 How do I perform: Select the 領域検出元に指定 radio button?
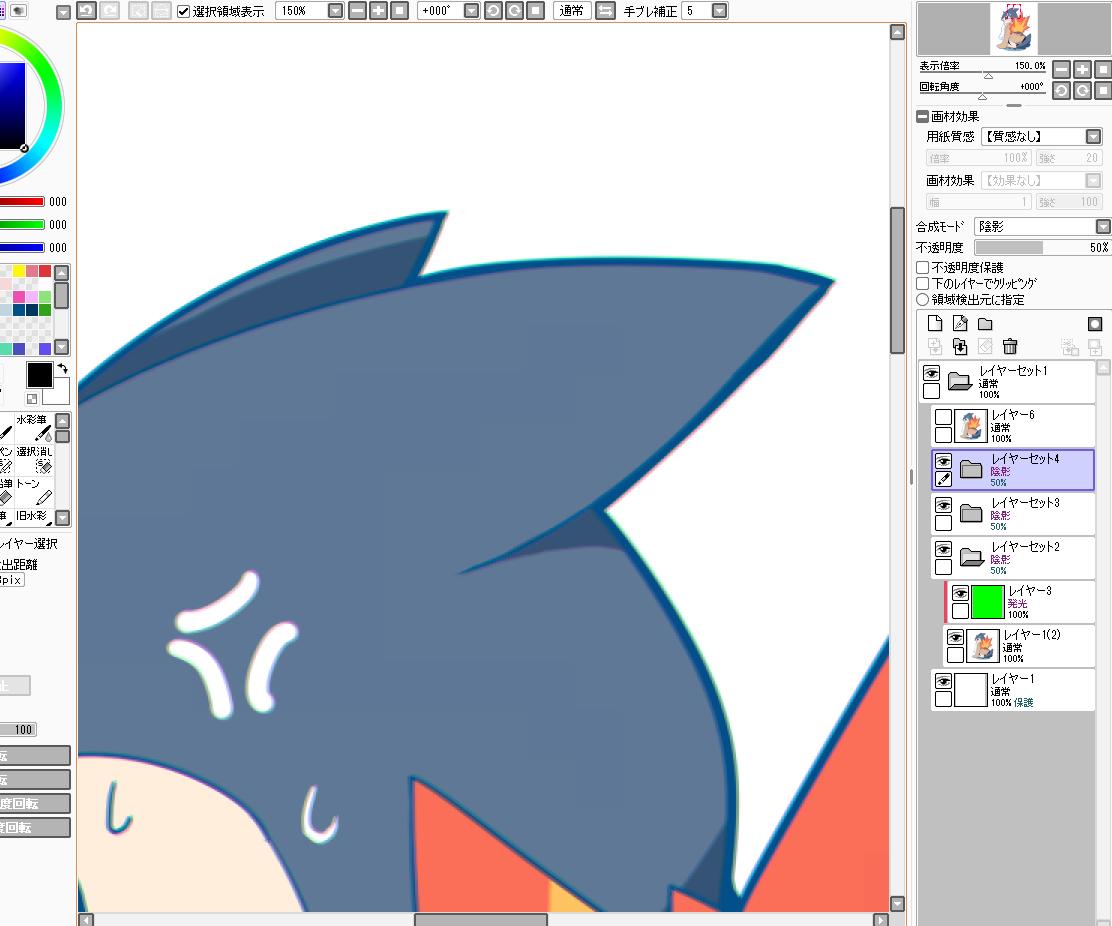pyautogui.click(x=923, y=299)
